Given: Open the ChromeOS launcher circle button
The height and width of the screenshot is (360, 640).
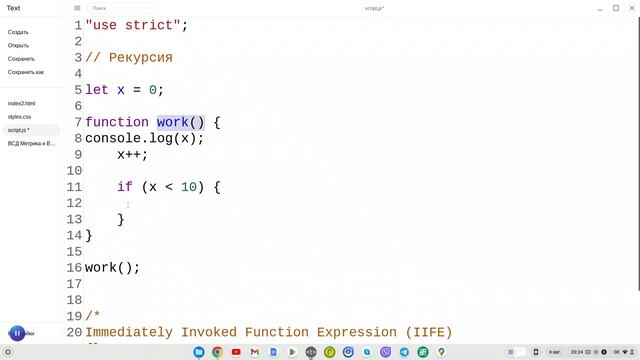Looking at the screenshot, I should pyautogui.click(x=8, y=352).
